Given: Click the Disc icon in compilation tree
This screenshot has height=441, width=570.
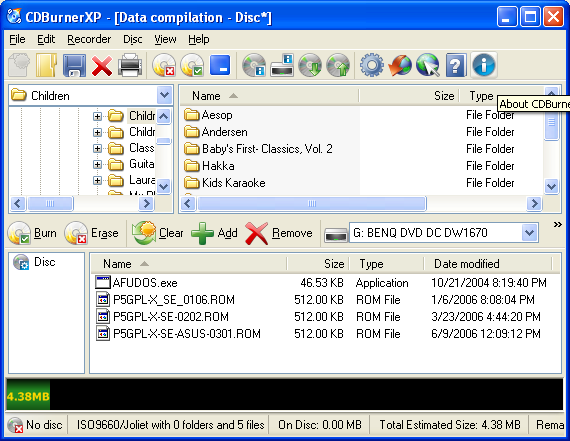Looking at the screenshot, I should tap(21, 262).
